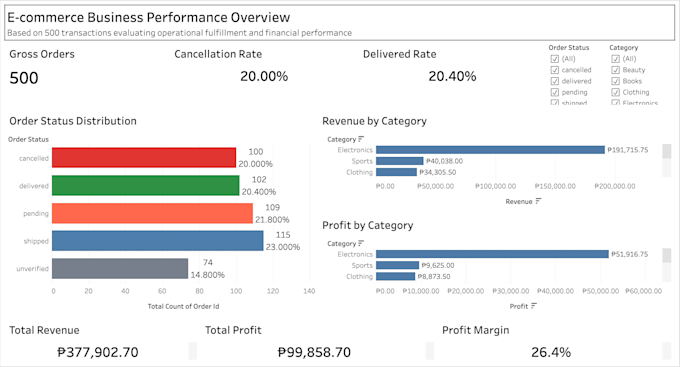
Task: Click the 'shipped' axis label
Action: [x=36, y=241]
